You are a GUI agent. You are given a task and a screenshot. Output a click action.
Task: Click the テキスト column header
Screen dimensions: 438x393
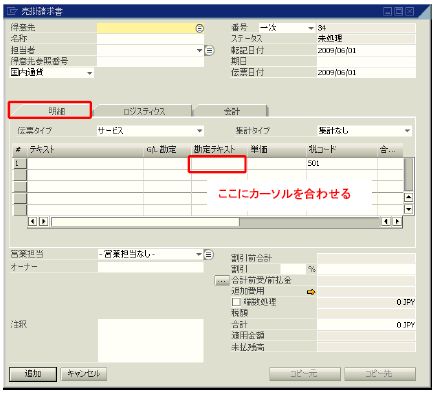[85, 150]
